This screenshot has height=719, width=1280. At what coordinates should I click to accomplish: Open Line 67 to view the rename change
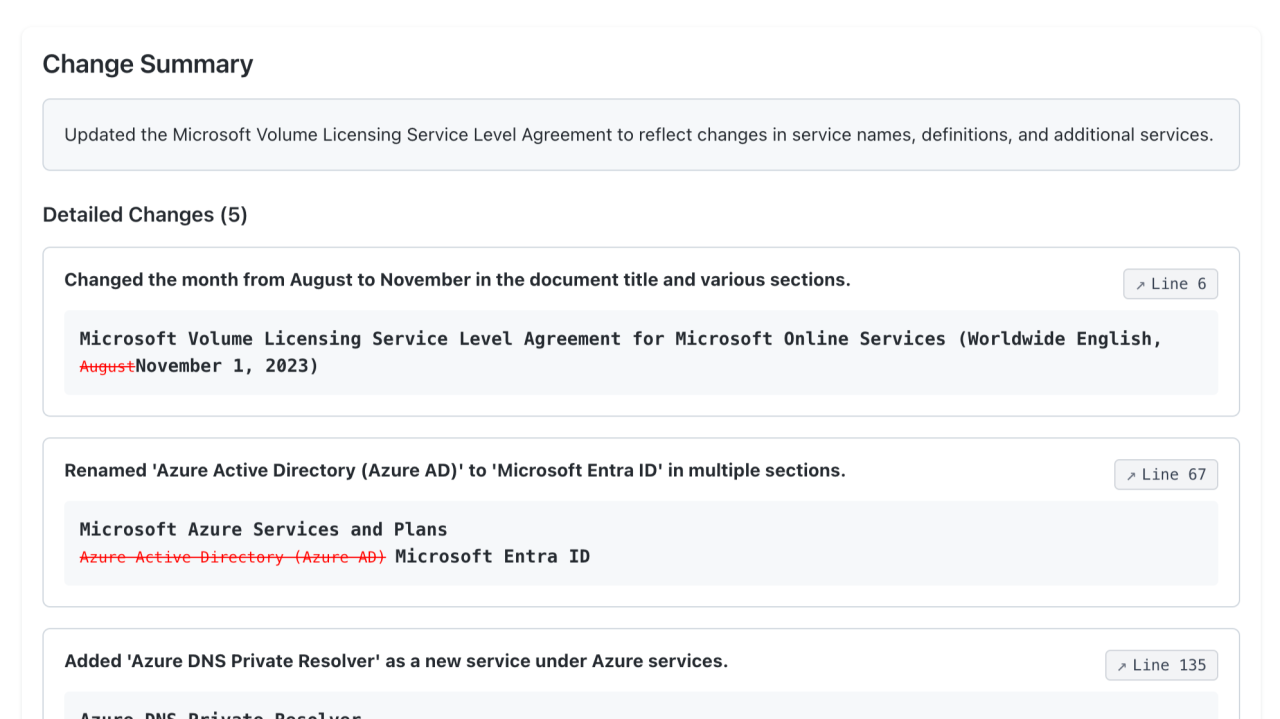point(1166,474)
